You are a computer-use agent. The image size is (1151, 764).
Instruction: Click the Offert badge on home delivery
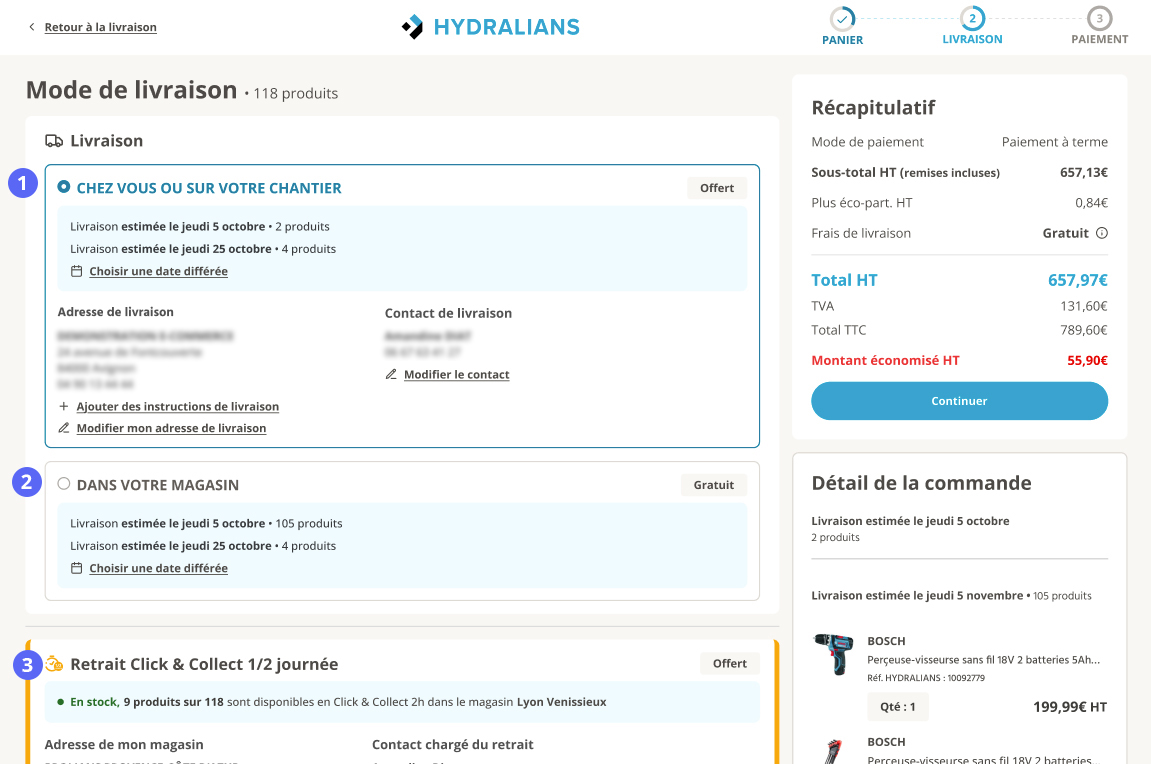716,188
